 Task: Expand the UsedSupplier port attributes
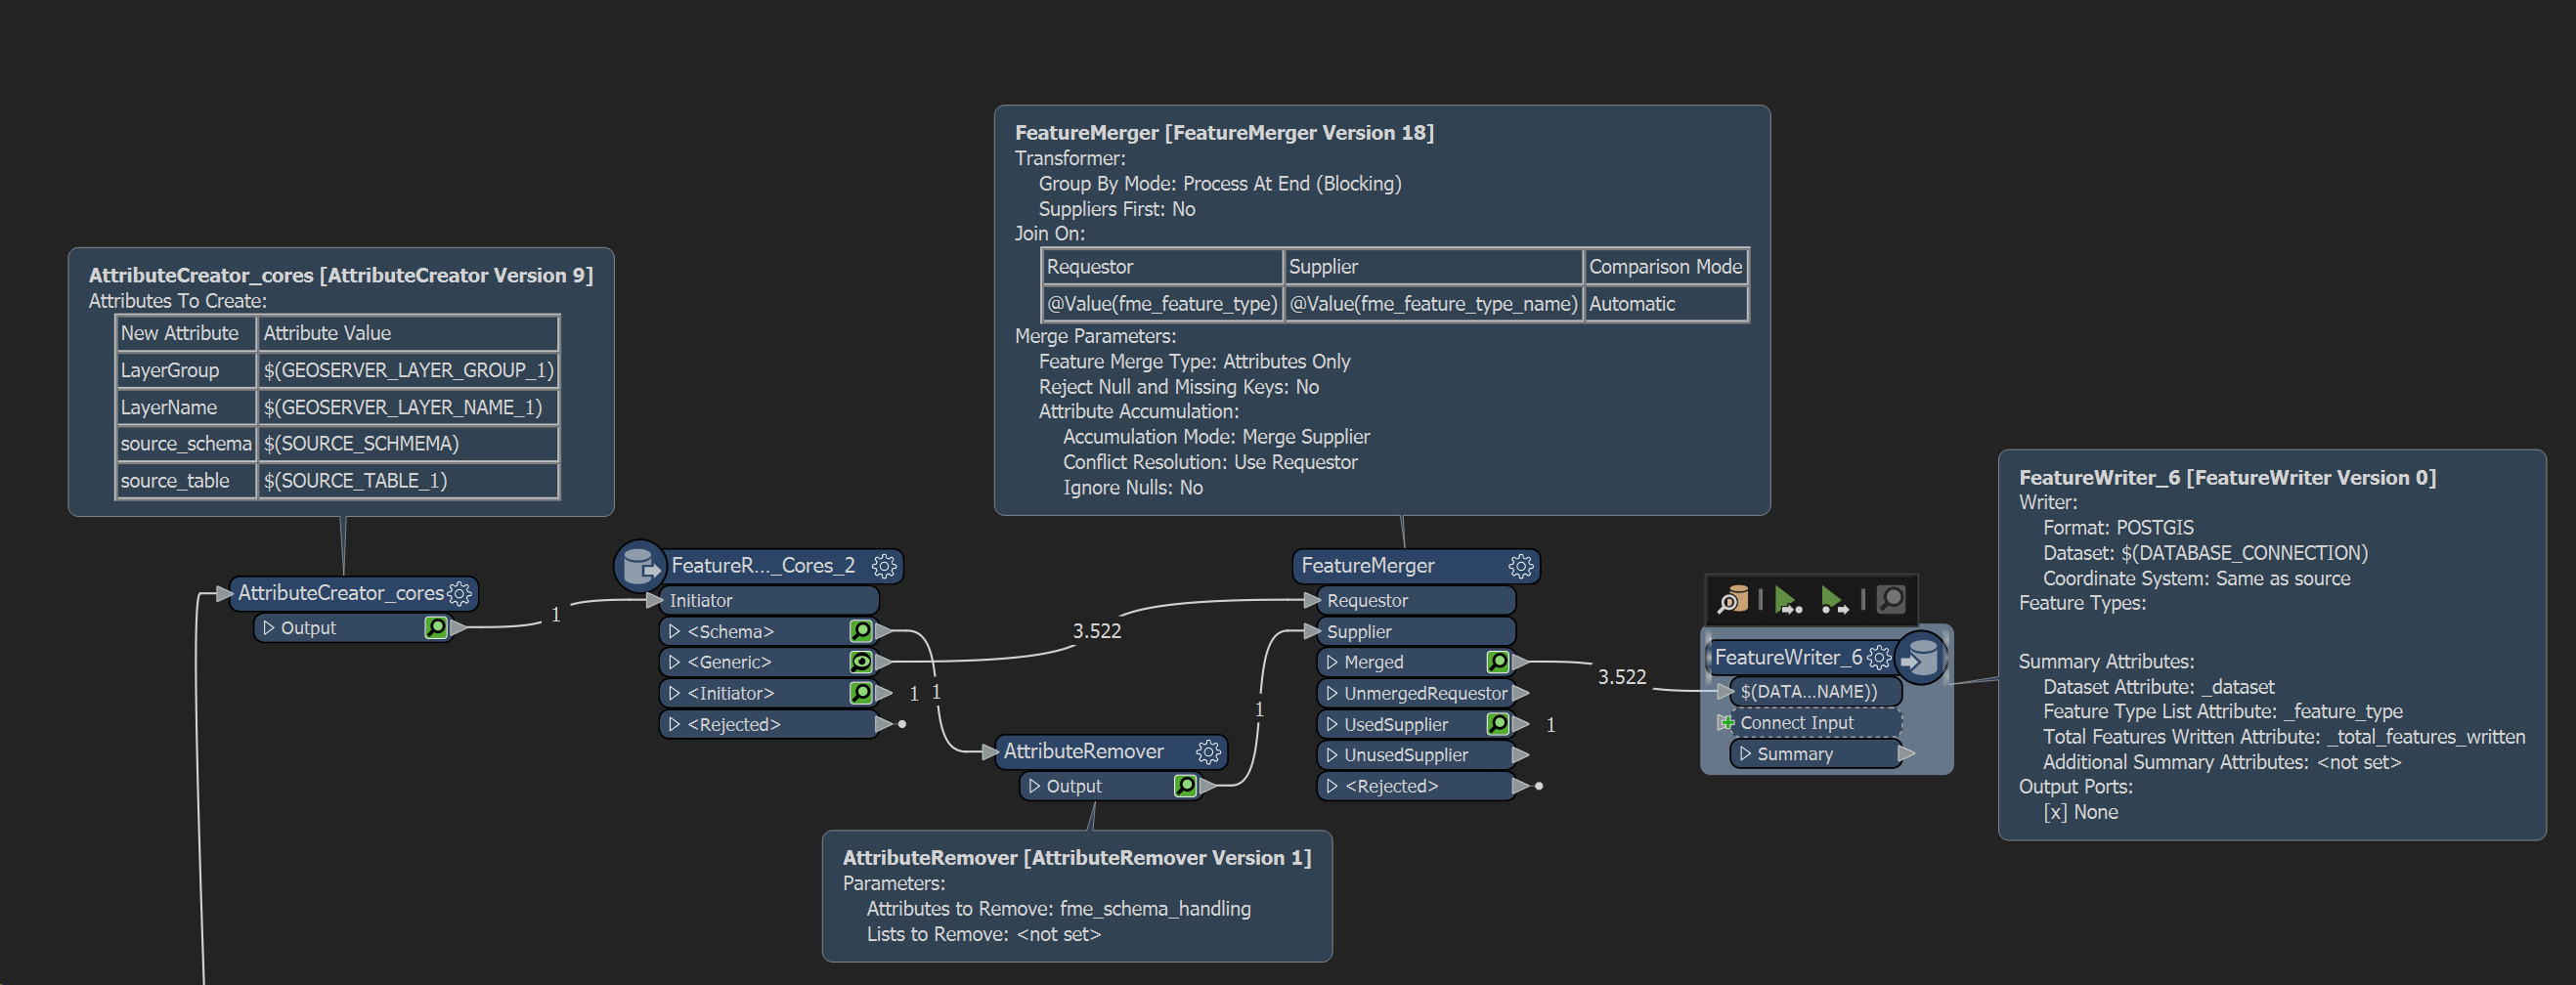(x=1332, y=725)
